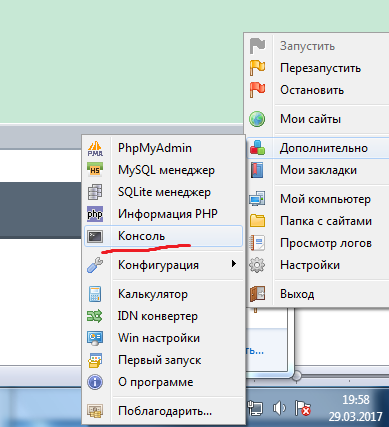Click Поблагодарить... menu entry
This screenshot has width=389, height=427.
click(164, 411)
